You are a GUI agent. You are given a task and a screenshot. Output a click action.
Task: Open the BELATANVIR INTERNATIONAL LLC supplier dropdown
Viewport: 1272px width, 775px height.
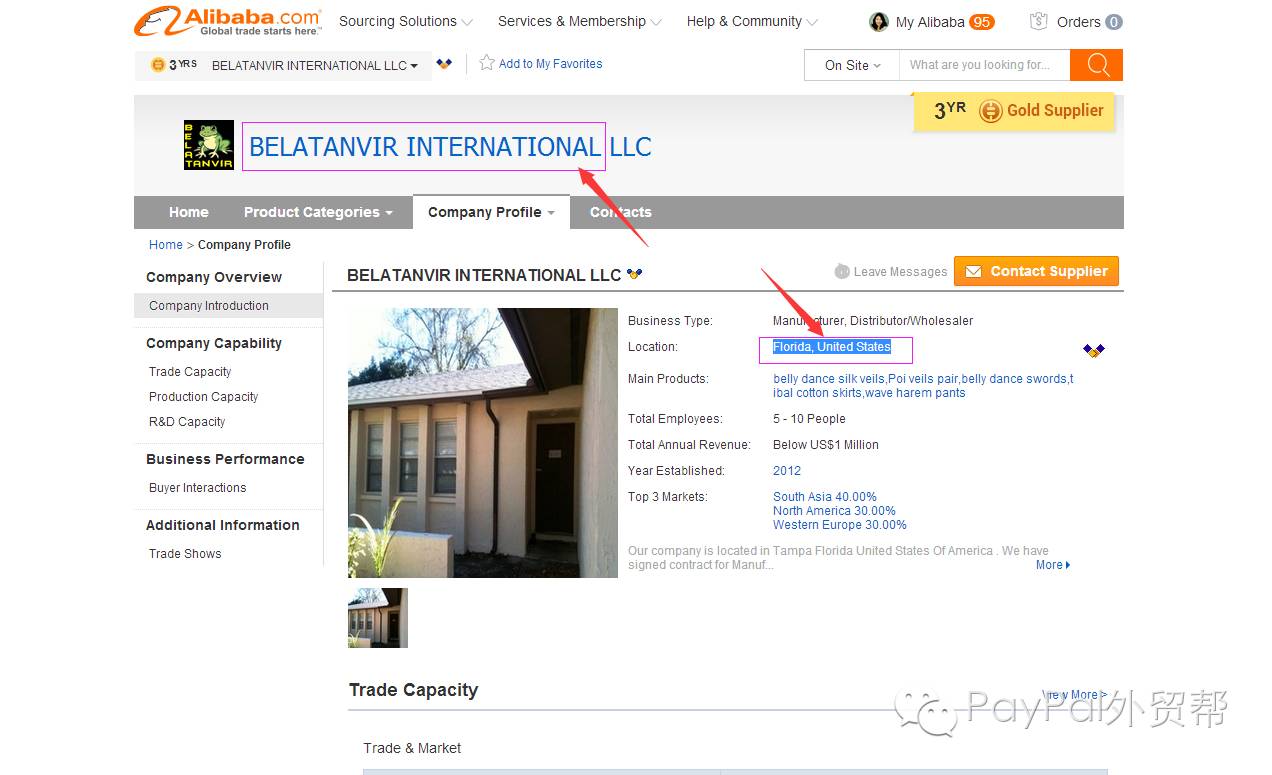315,65
